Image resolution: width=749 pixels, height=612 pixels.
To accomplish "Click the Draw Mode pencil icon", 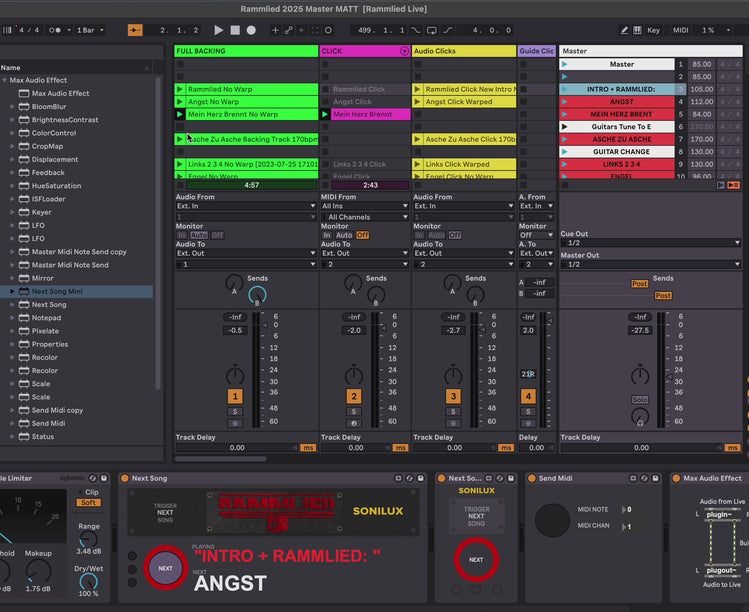I will tap(624, 30).
